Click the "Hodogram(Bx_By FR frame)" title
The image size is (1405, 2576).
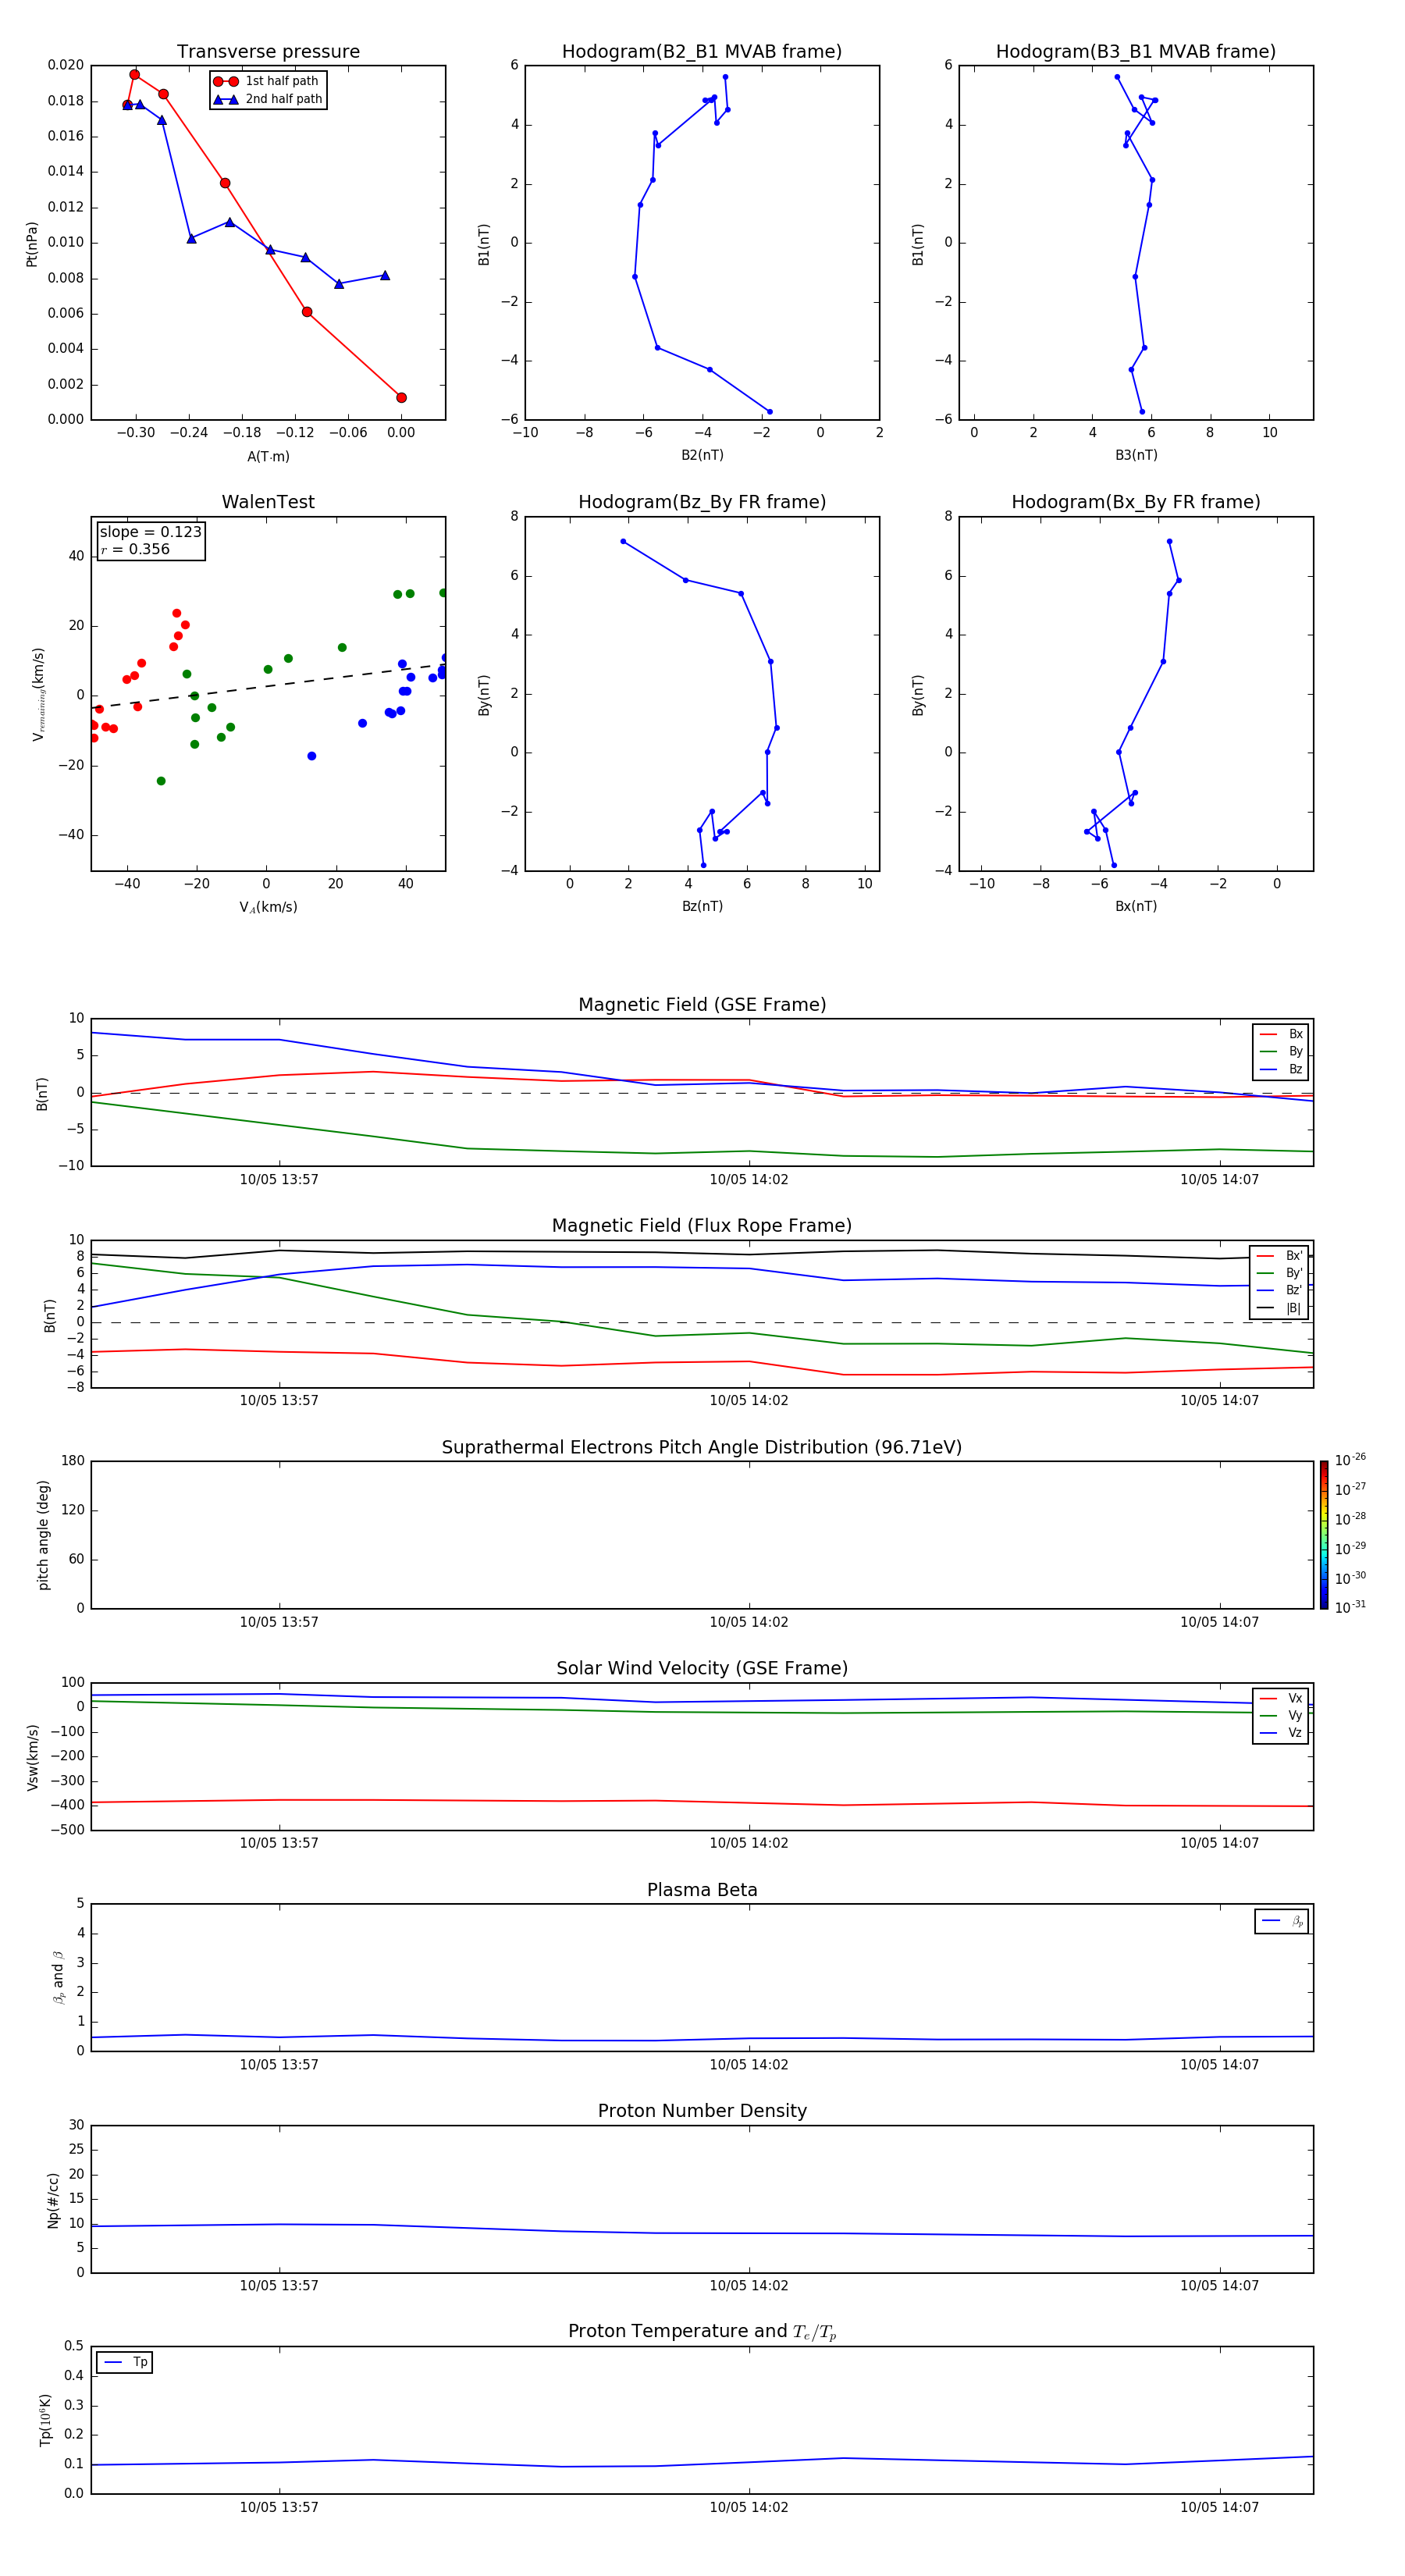(x=1136, y=502)
